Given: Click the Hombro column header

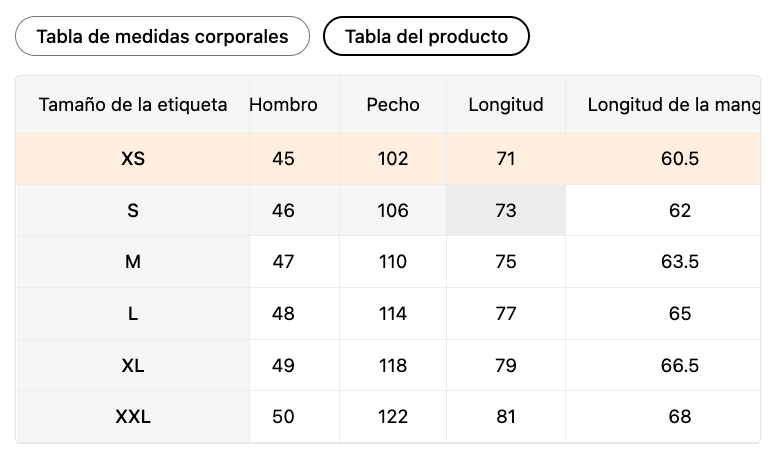Looking at the screenshot, I should click(284, 104).
